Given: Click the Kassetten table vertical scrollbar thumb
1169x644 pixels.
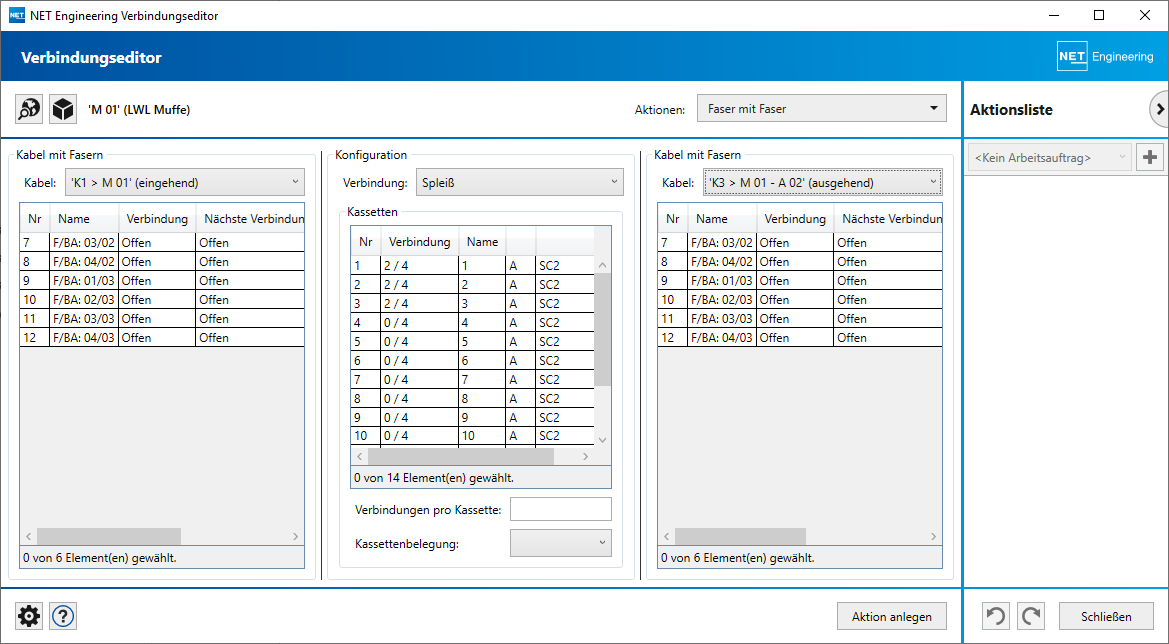Looking at the screenshot, I should click(602, 329).
